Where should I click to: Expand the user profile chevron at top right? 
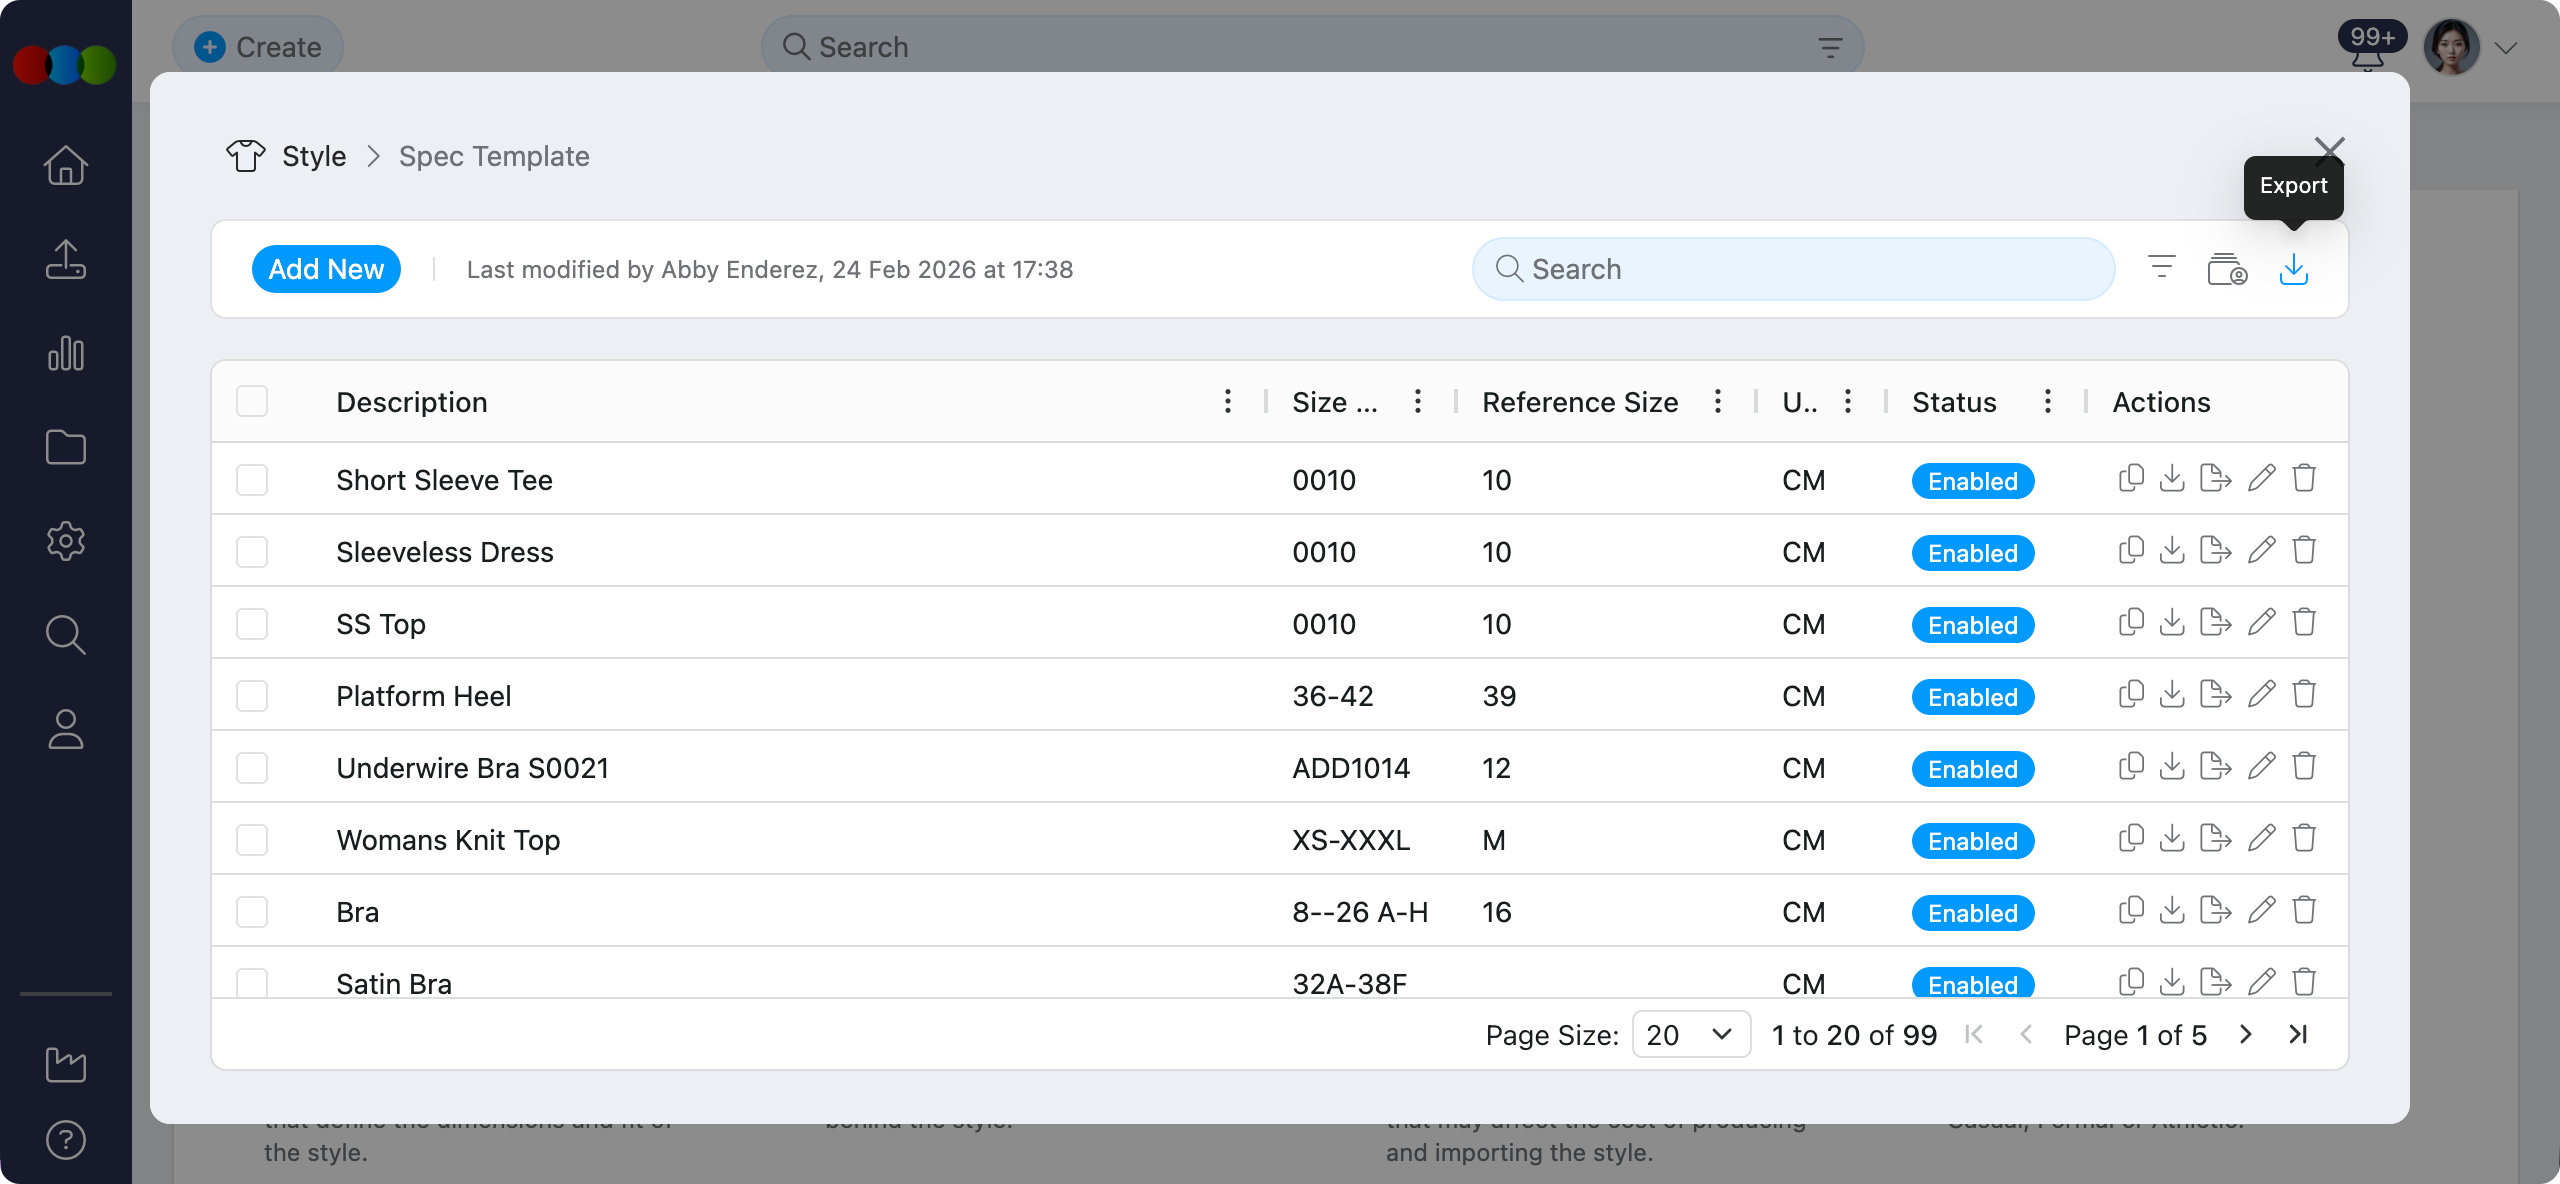[x=2505, y=48]
